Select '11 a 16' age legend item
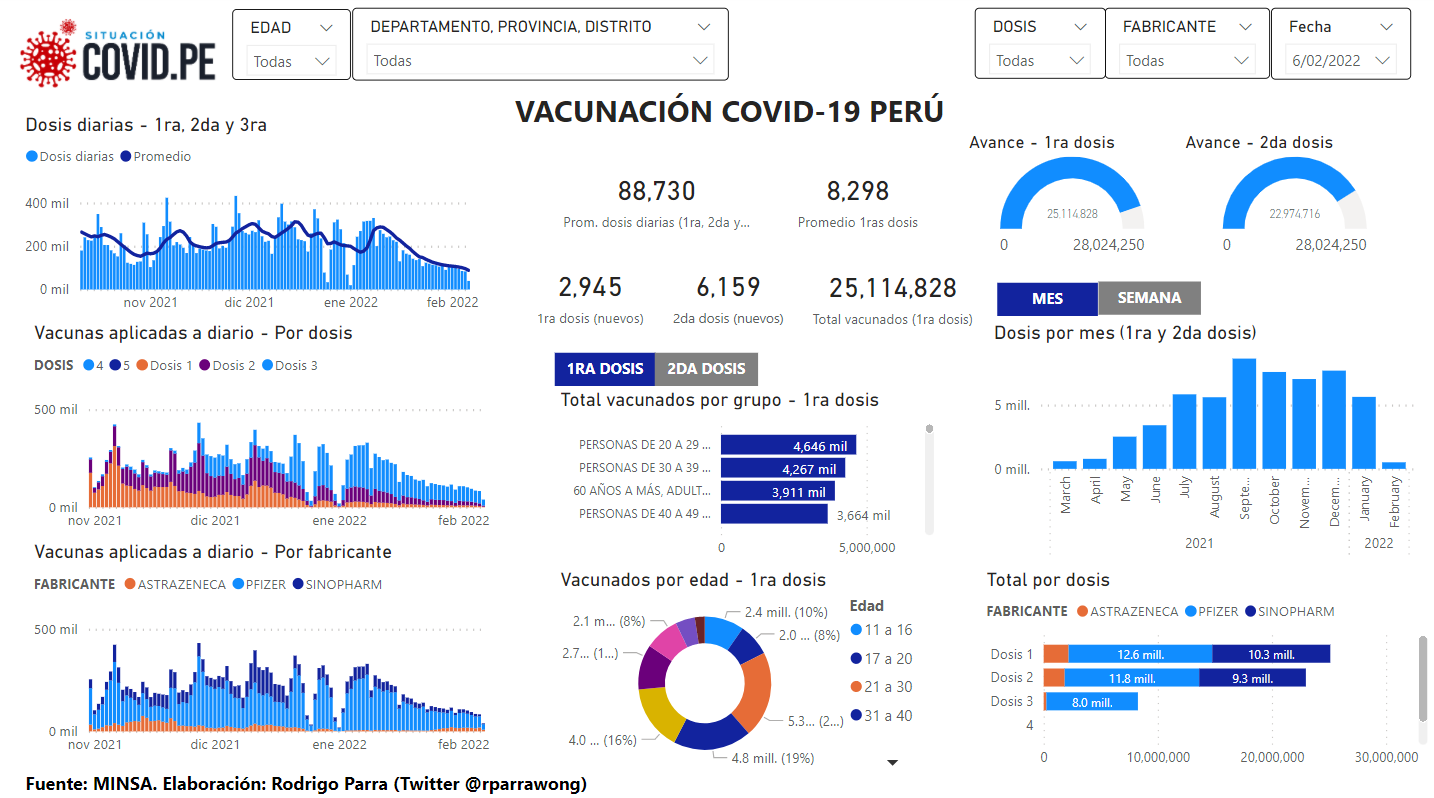Screen dimensions: 1434x798 tap(880, 630)
